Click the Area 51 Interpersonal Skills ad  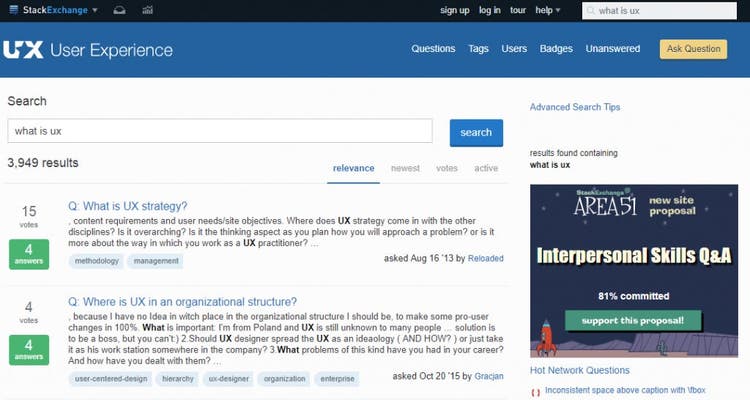coord(634,271)
